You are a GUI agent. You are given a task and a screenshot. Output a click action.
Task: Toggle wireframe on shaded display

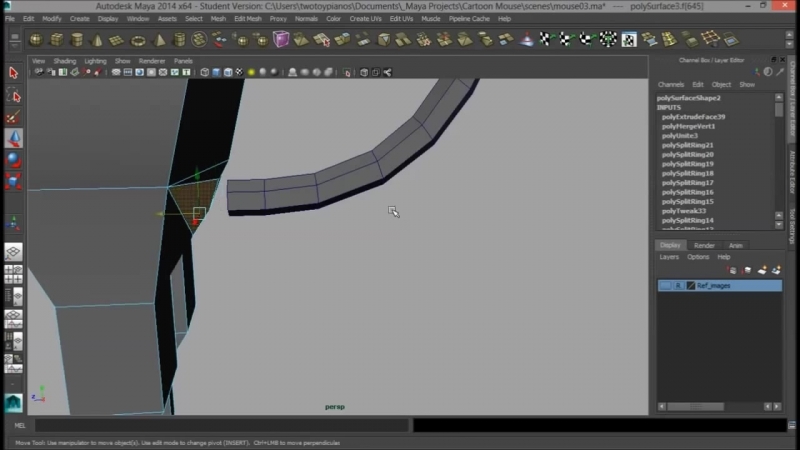(228, 72)
